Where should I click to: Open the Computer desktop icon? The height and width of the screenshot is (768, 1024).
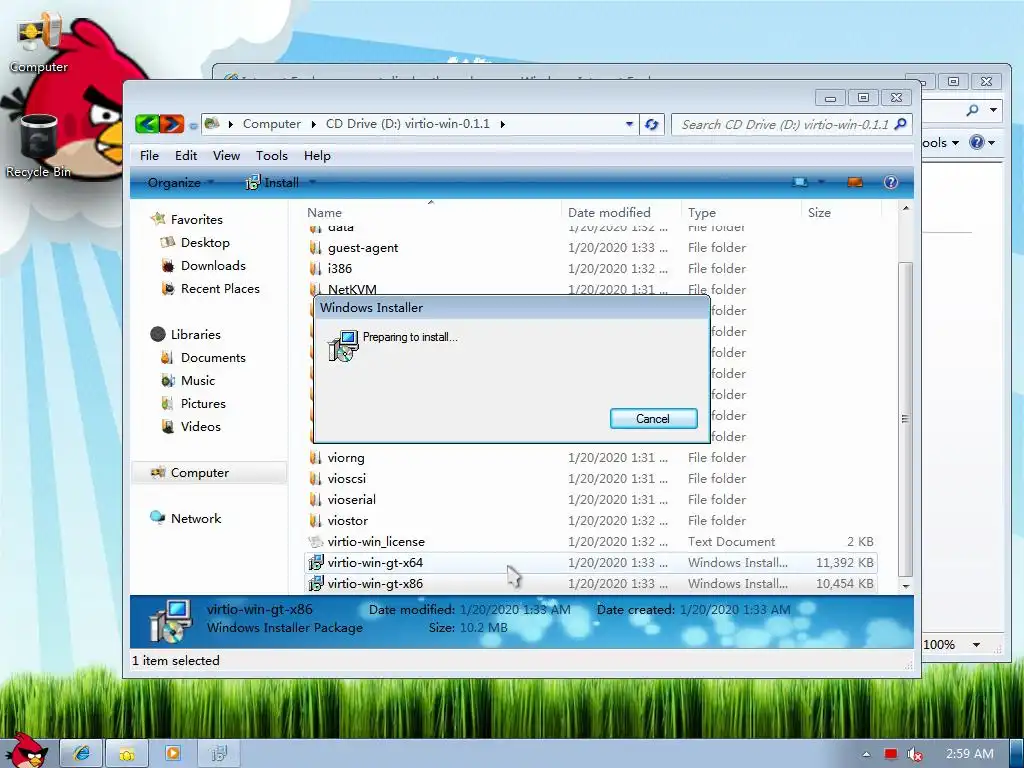[x=39, y=42]
